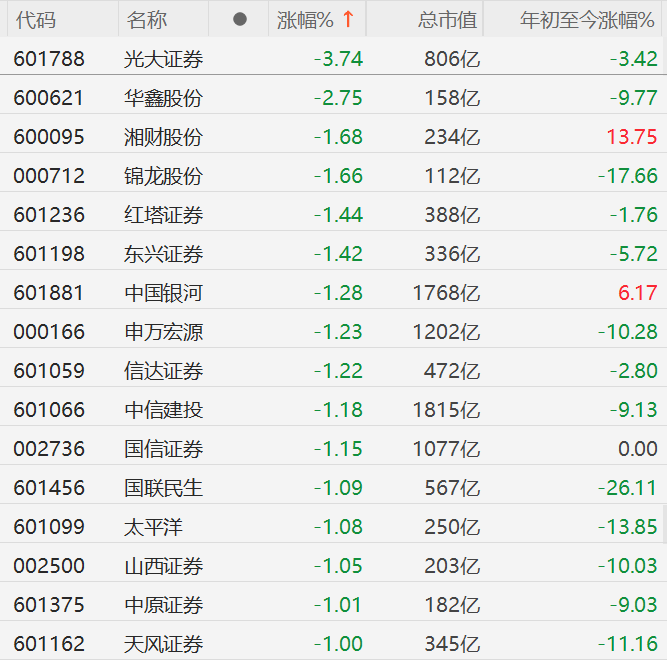667x660 pixels.
Task: Click -17.66 year-to-date value
Action: pos(628,176)
